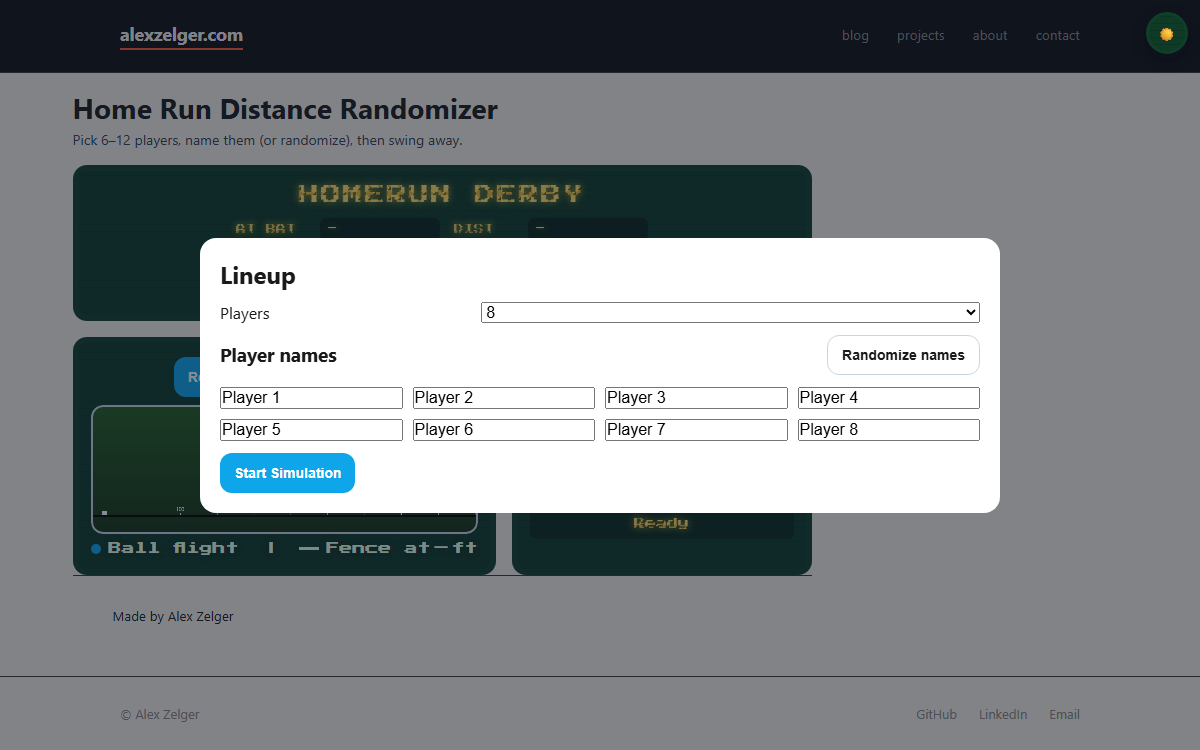Open the blog nav link

855,35
